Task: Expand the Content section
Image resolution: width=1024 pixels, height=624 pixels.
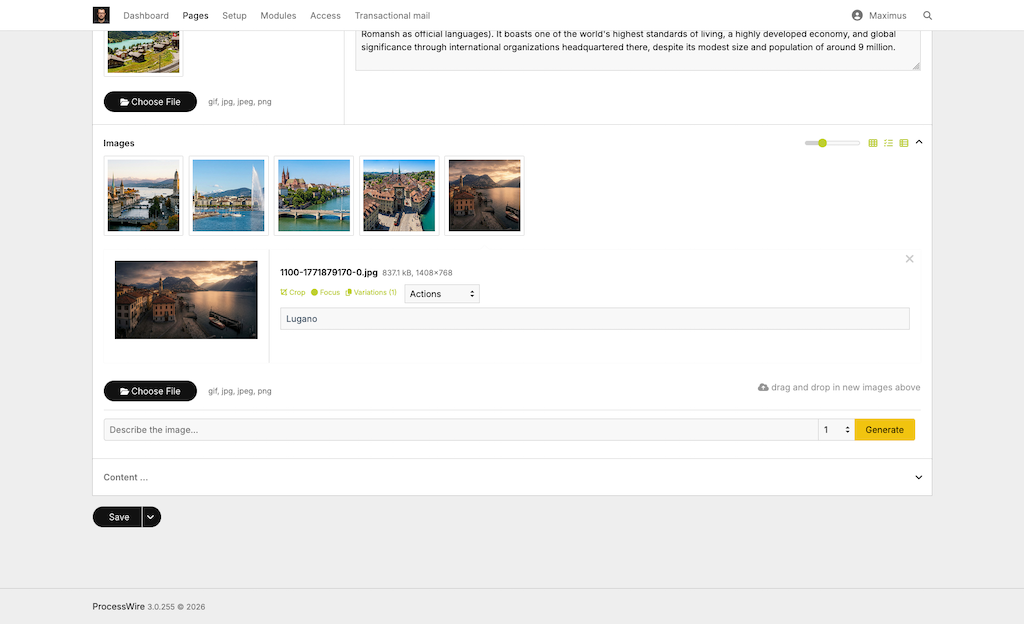Action: [x=919, y=477]
